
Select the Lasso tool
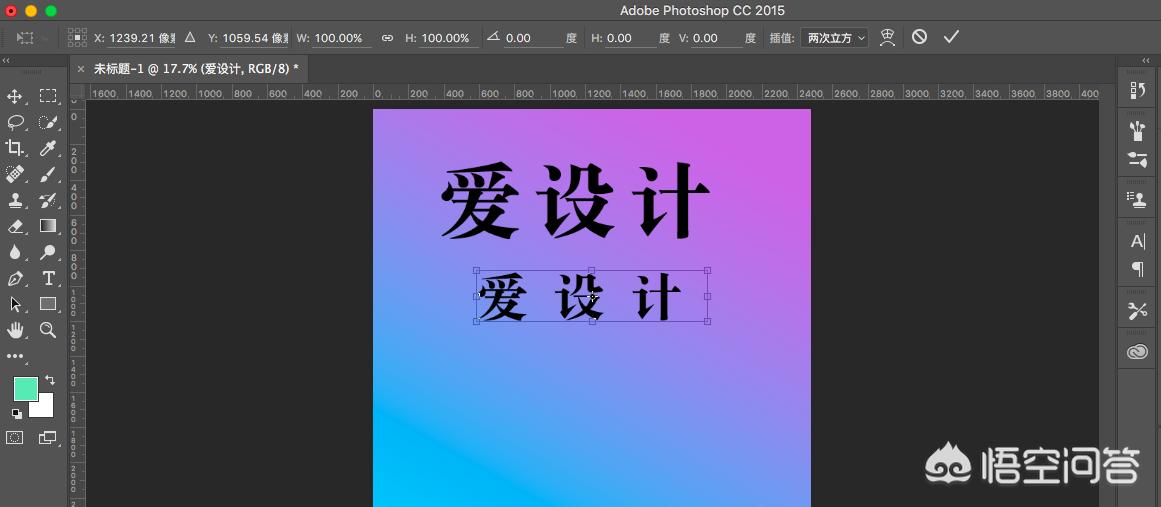click(15, 122)
